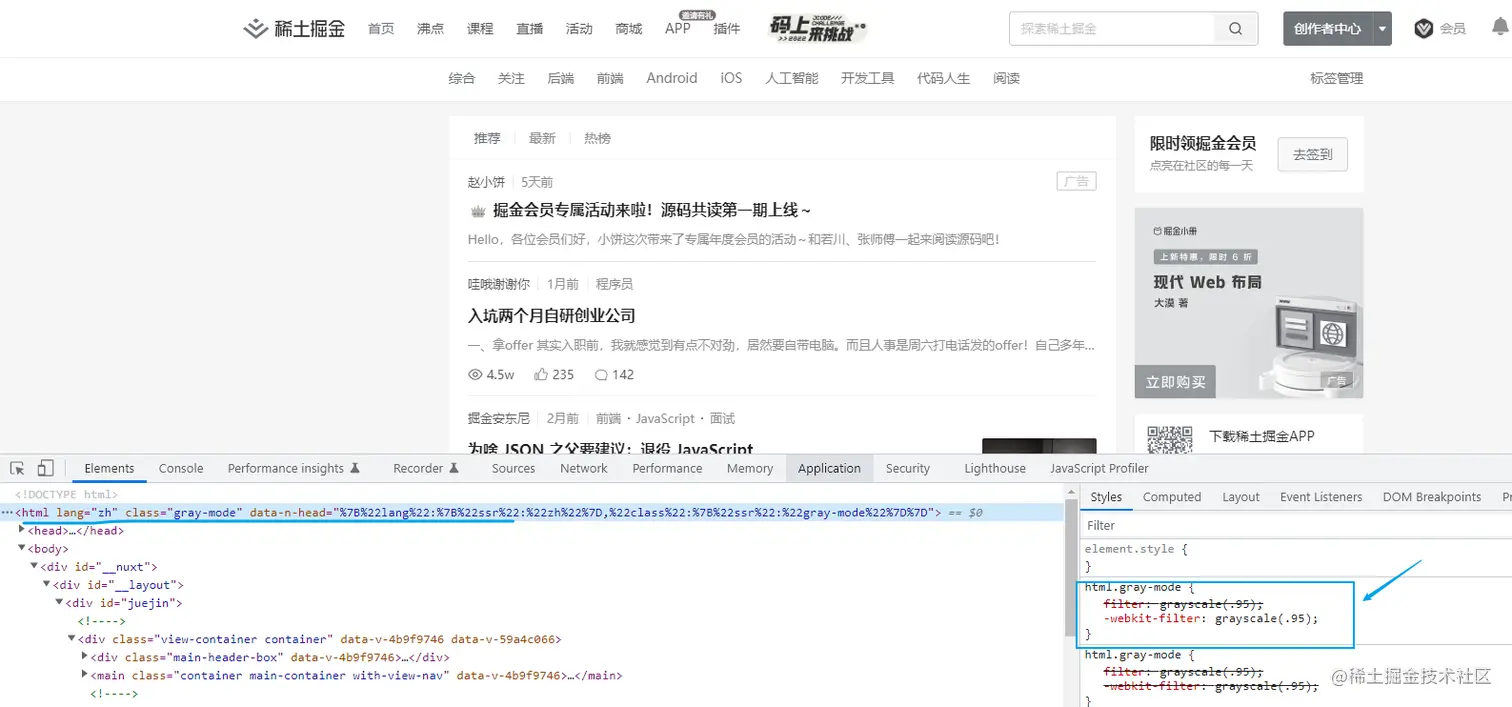This screenshot has height=707, width=1512.
Task: Select the Application tab
Action: (x=829, y=468)
